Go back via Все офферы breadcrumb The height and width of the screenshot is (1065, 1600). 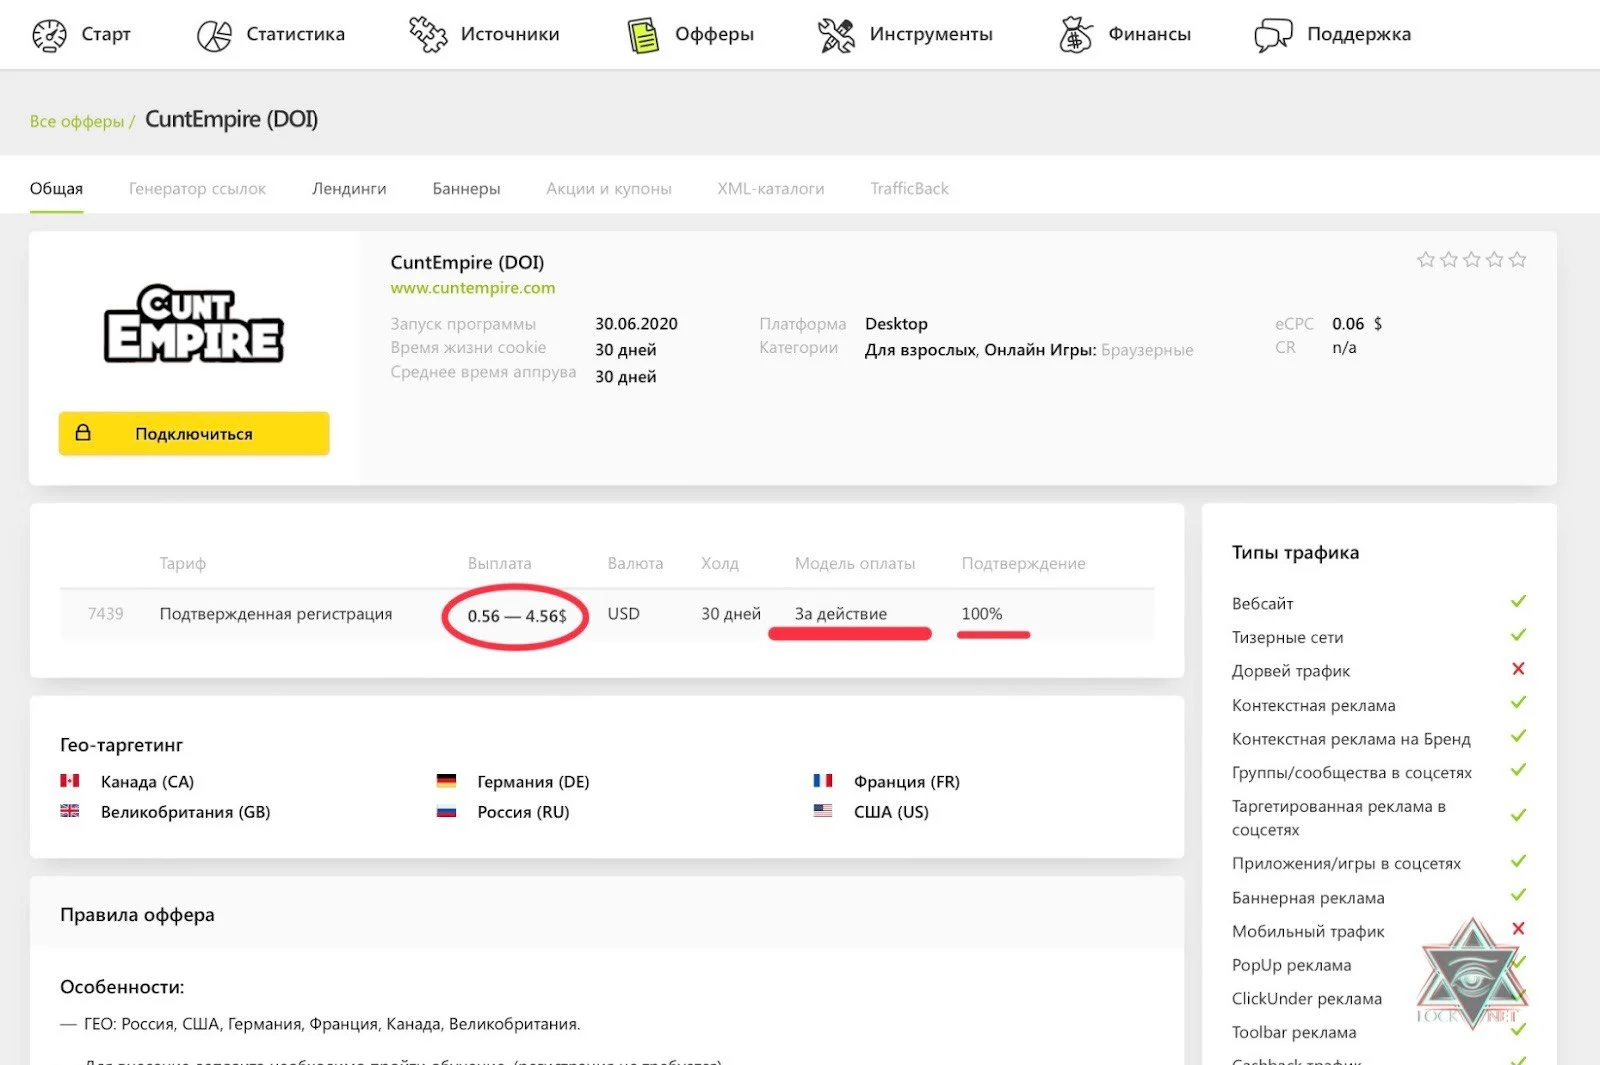pos(77,122)
